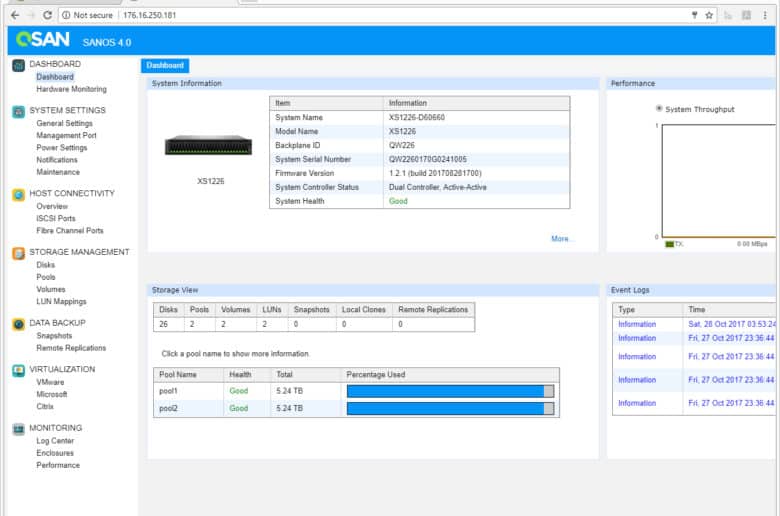
Task: Click the Virtualization section icon
Action: [18, 370]
